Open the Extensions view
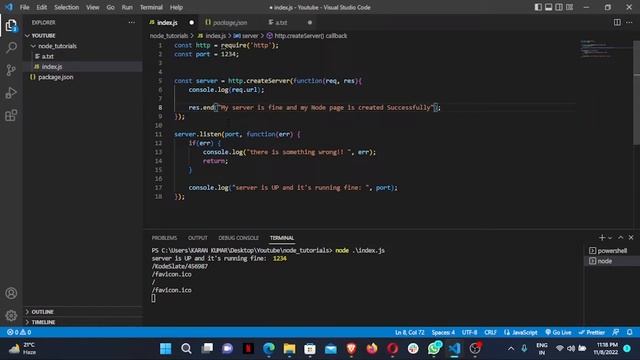The width and height of the screenshot is (640, 360). (x=11, y=115)
